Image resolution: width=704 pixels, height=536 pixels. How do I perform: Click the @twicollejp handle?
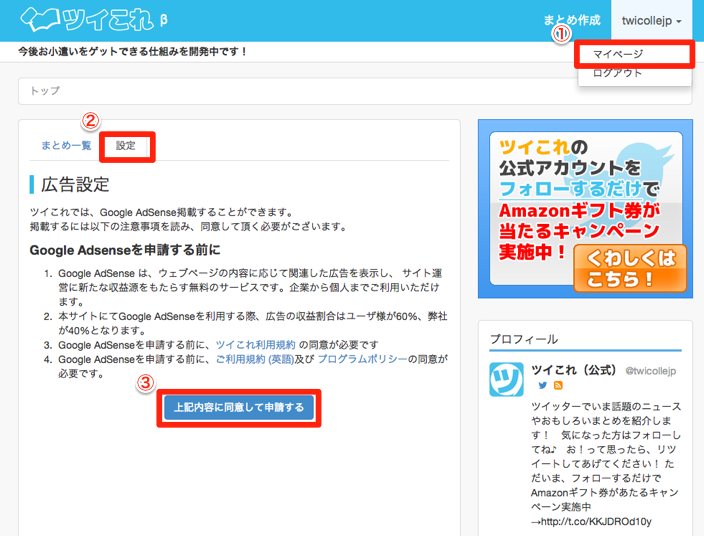pos(651,371)
